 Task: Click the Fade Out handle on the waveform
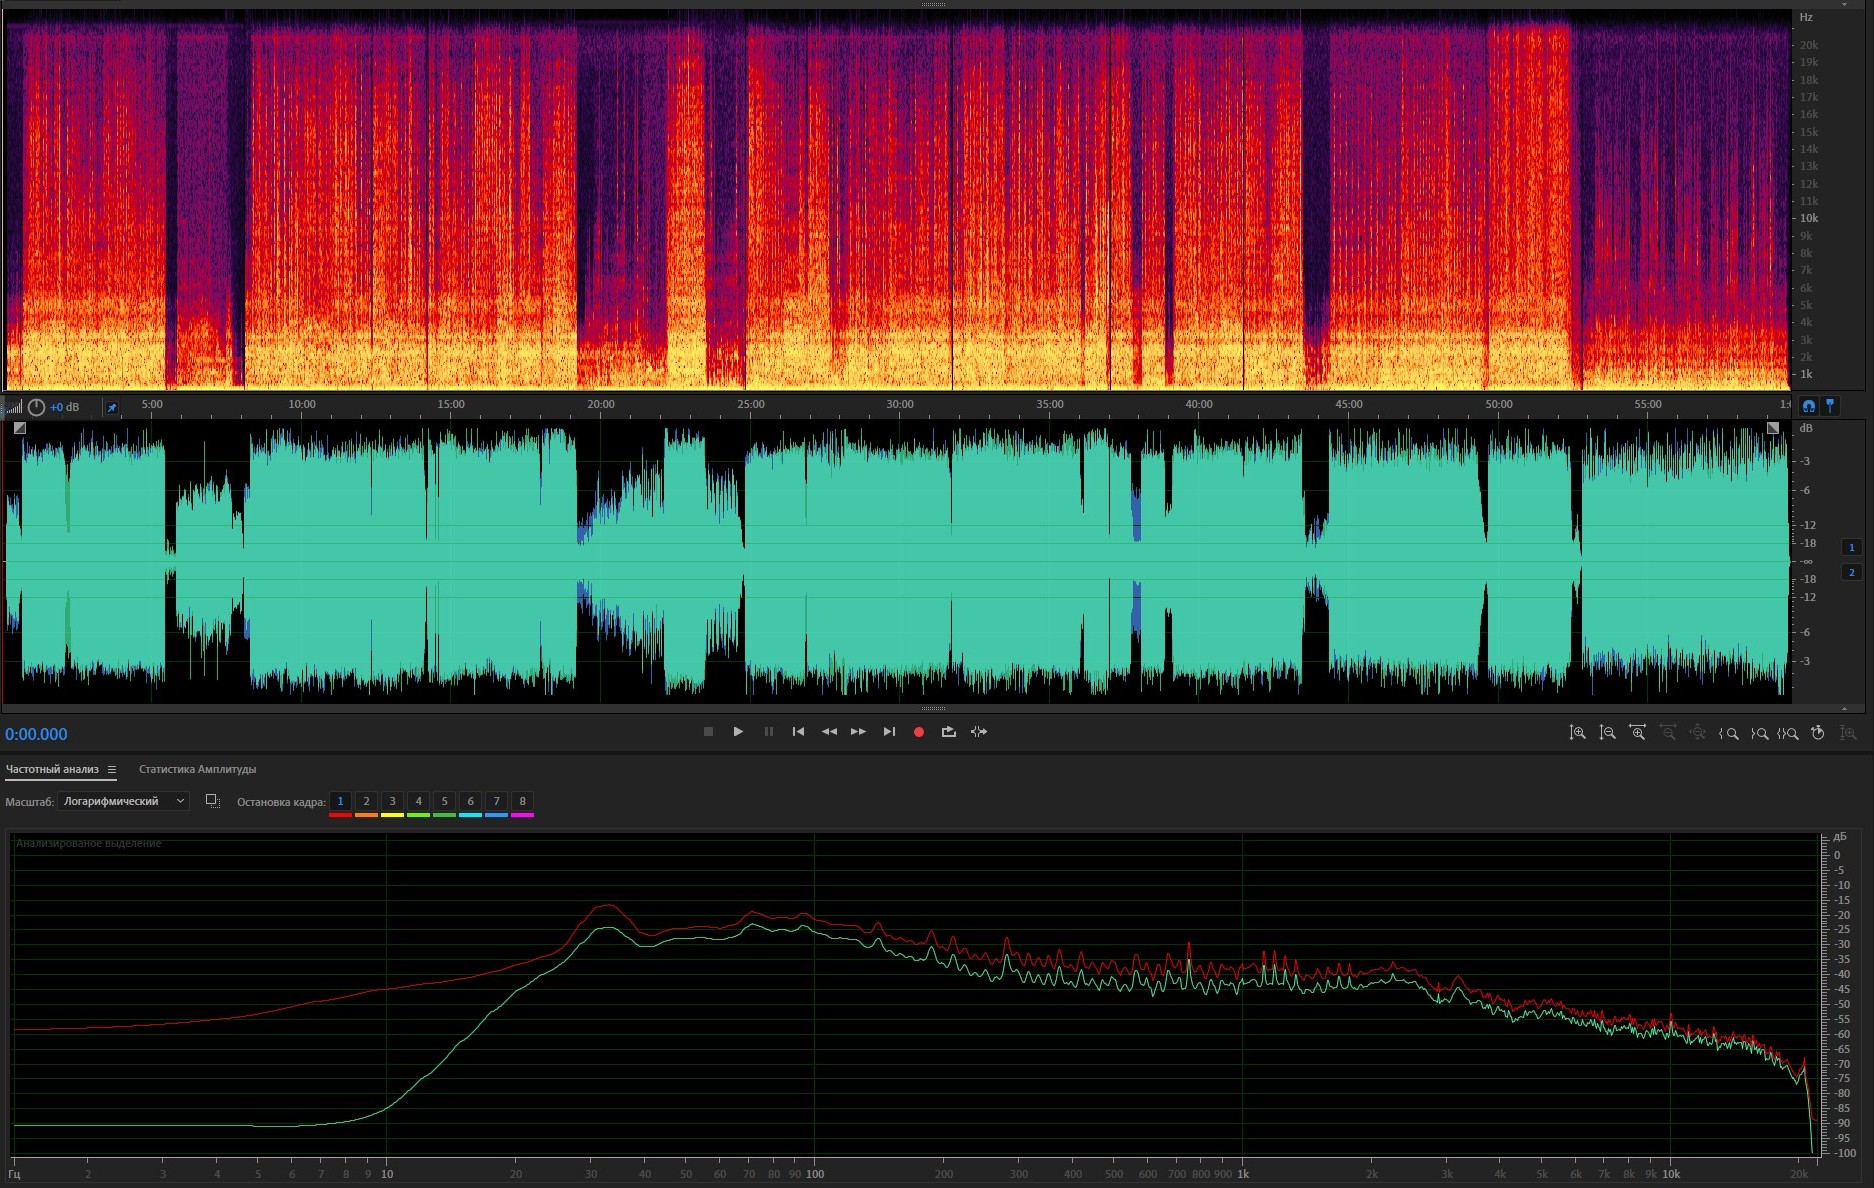[1773, 428]
